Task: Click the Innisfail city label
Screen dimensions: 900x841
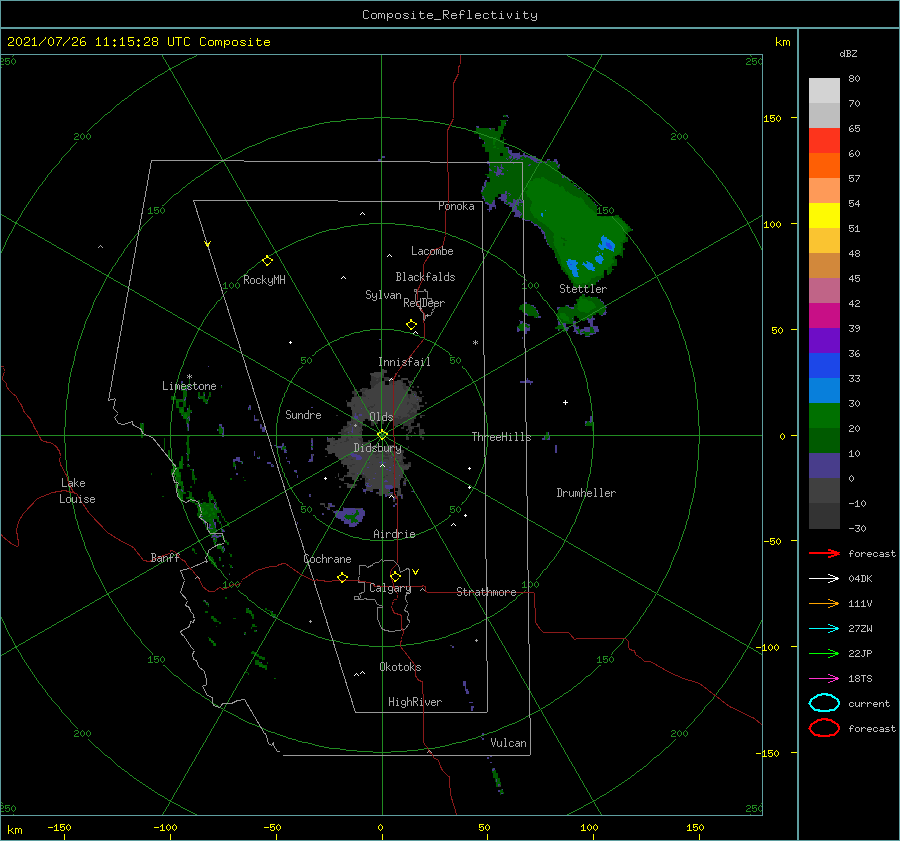Action: pyautogui.click(x=404, y=362)
